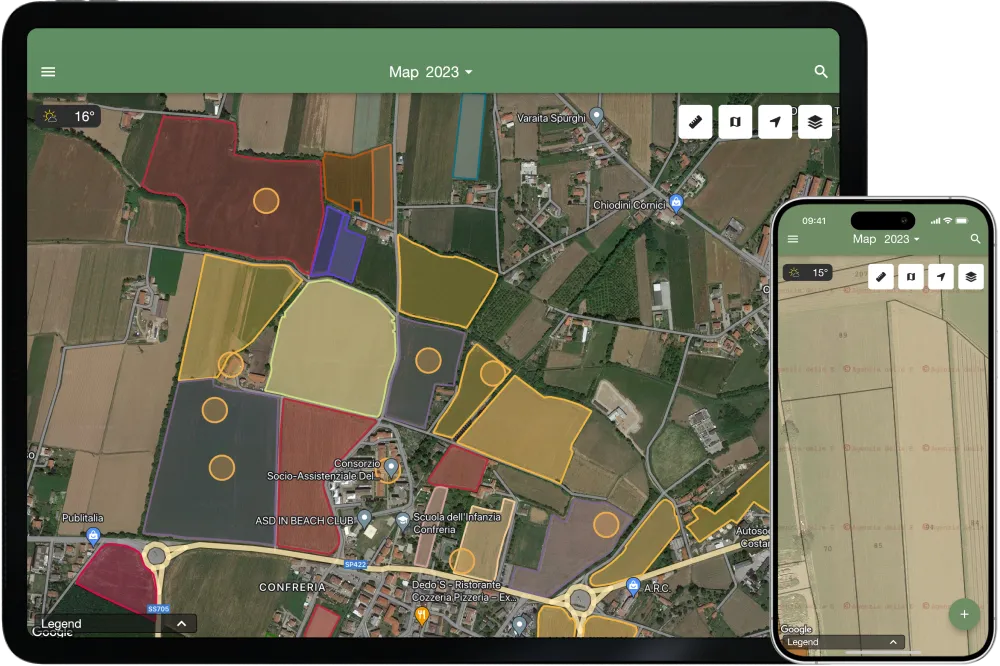Screen dimensions: 1000x666
Task: Click the Consorzio Socio-Assistenziale pin
Action: [391, 468]
